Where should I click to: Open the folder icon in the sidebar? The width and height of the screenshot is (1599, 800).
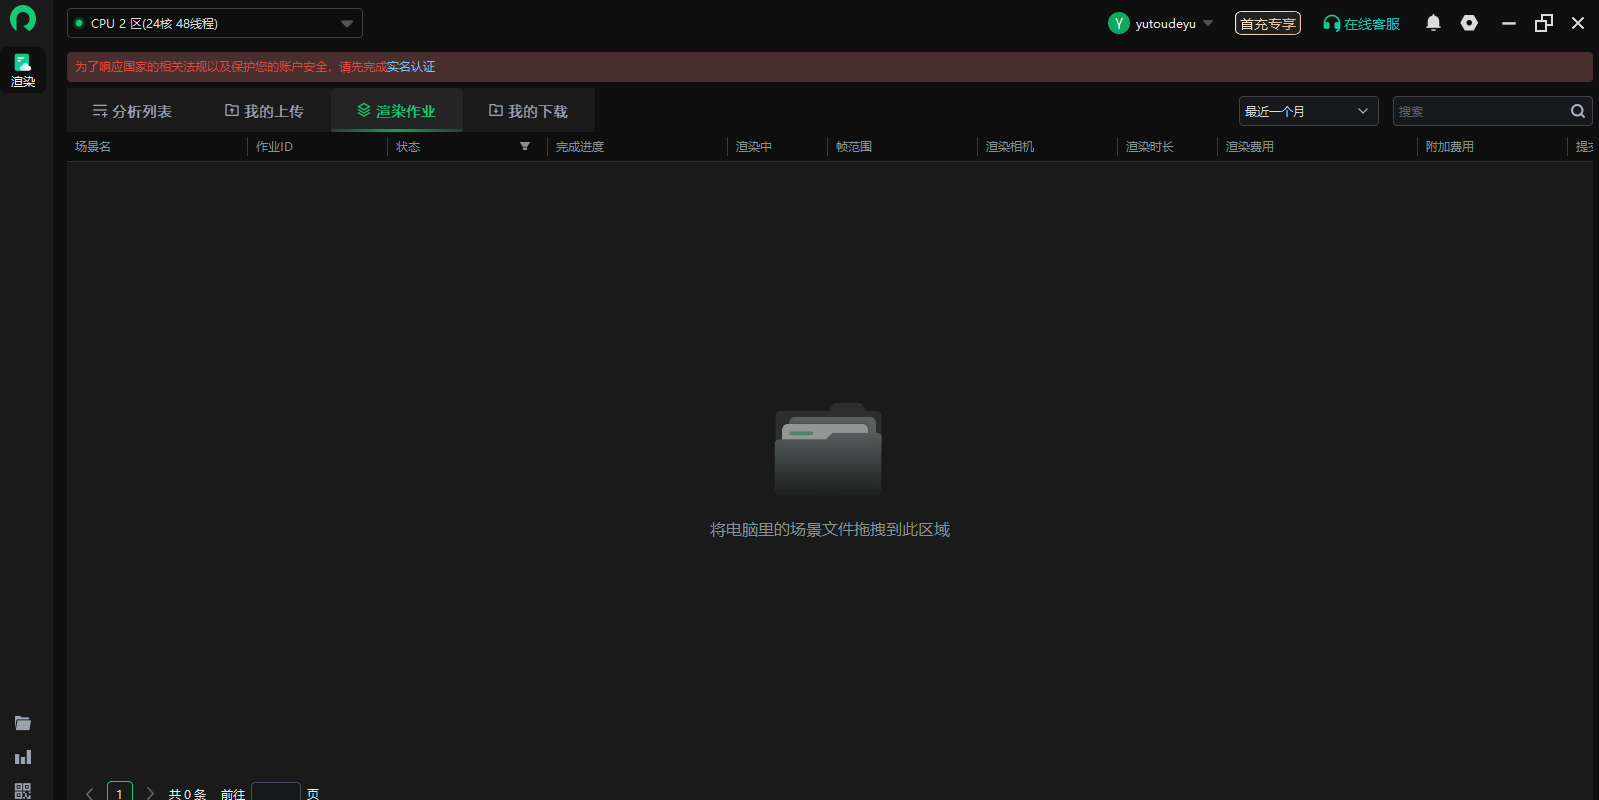[23, 723]
